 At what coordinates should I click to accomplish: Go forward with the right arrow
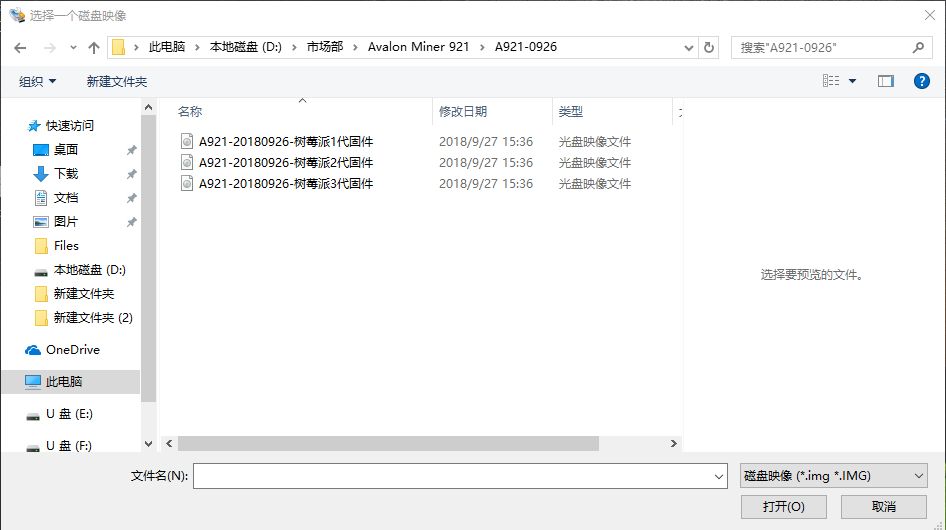(x=49, y=48)
